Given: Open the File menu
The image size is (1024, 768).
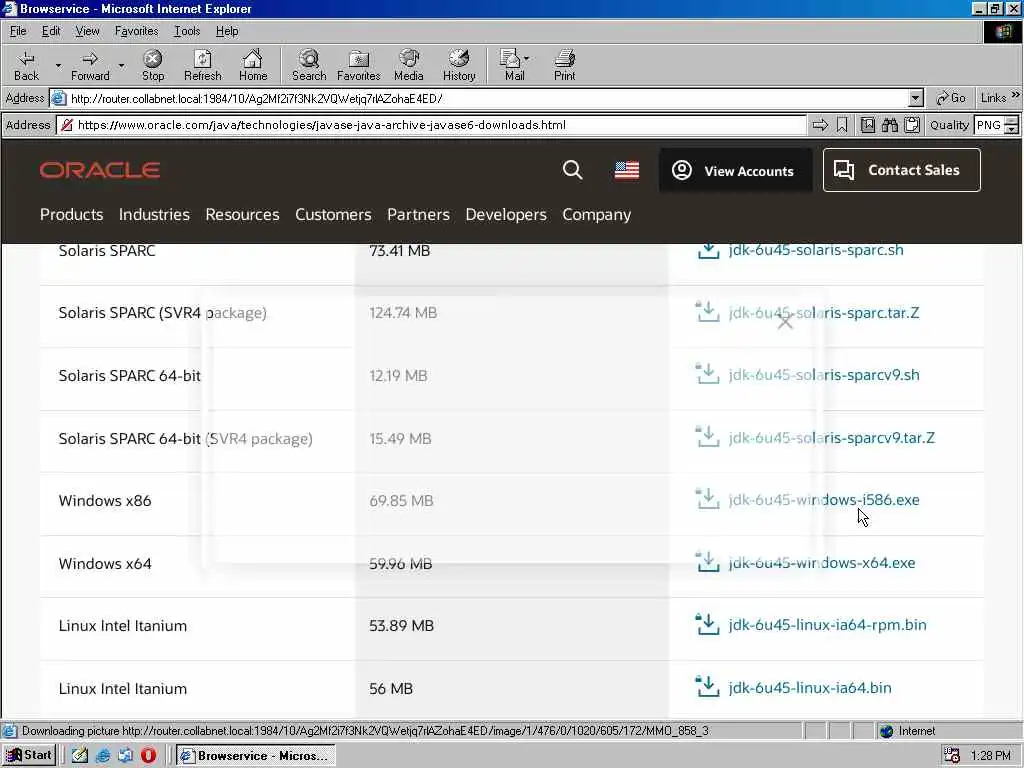Looking at the screenshot, I should 18,31.
